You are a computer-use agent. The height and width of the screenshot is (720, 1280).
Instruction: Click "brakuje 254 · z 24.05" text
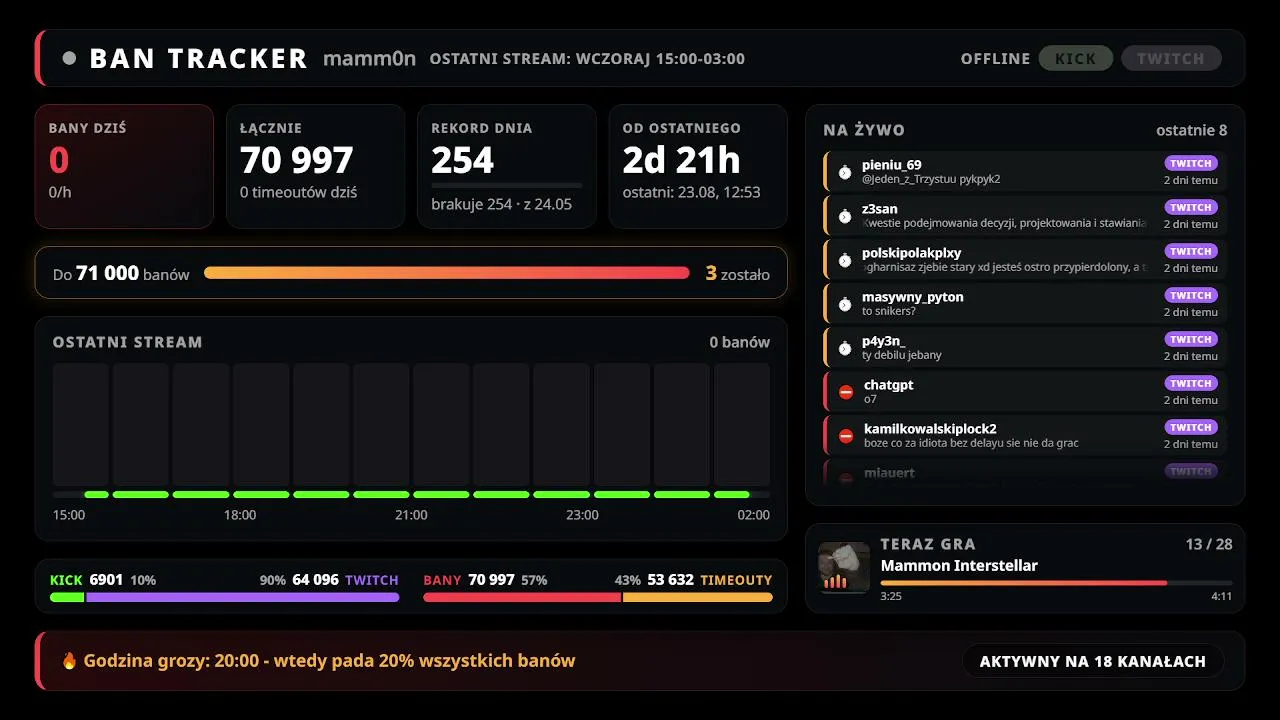(502, 204)
